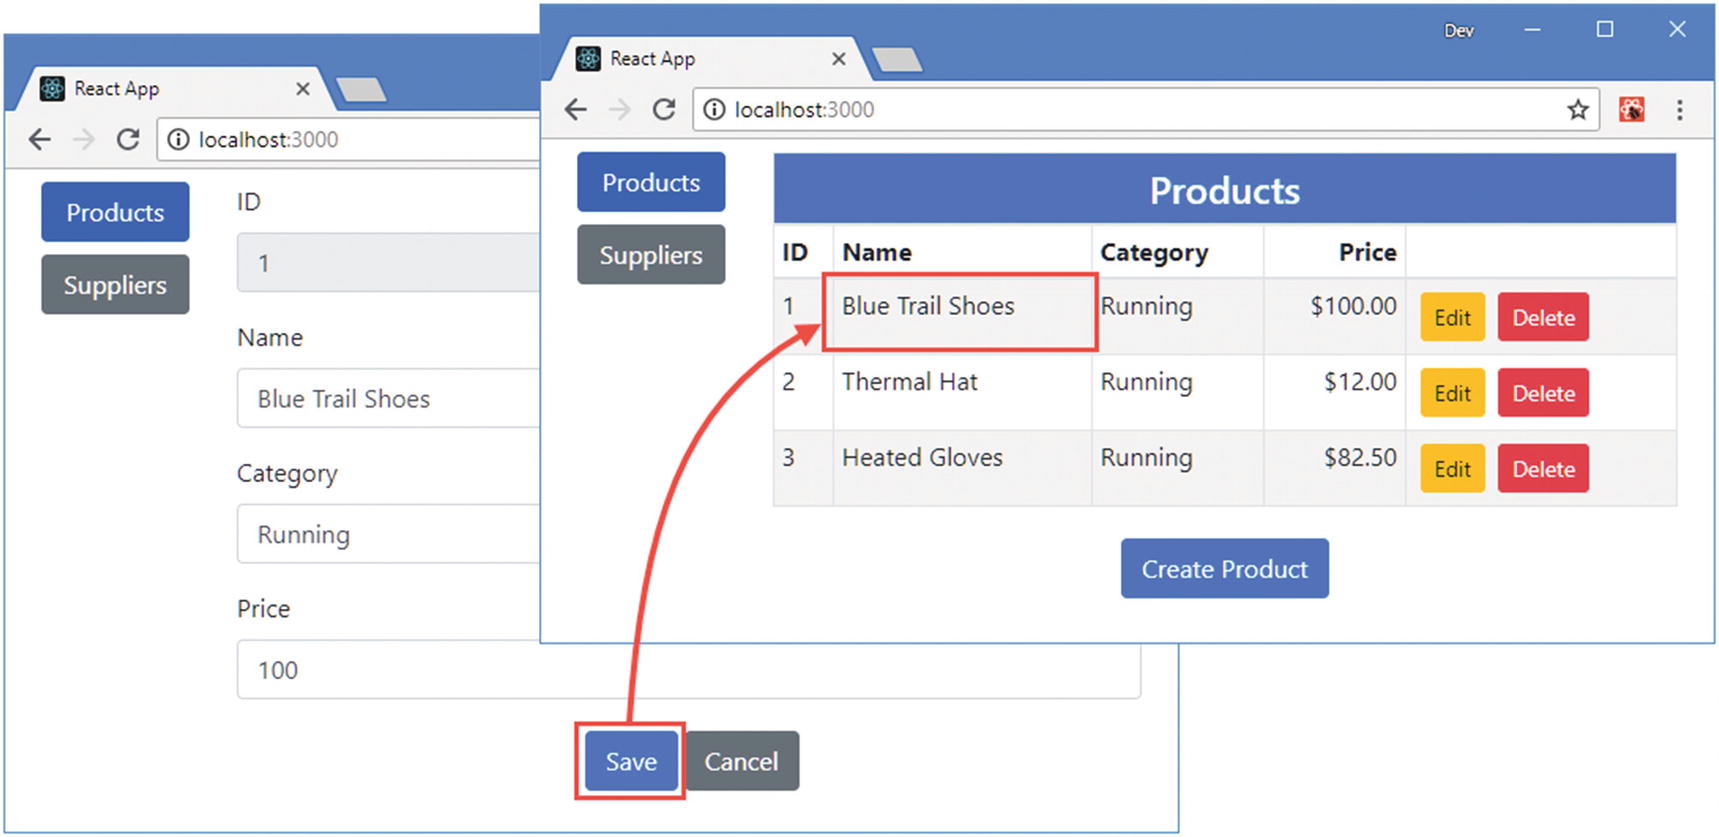Image resolution: width=1719 pixels, height=837 pixels.
Task: Reload the page in the Products table window
Action: click(x=664, y=110)
